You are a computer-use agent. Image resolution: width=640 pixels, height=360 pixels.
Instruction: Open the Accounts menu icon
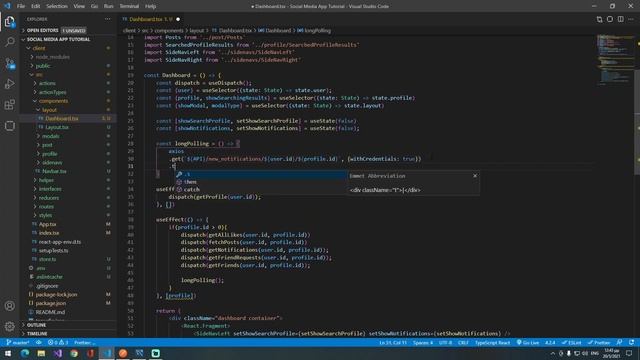(9, 306)
